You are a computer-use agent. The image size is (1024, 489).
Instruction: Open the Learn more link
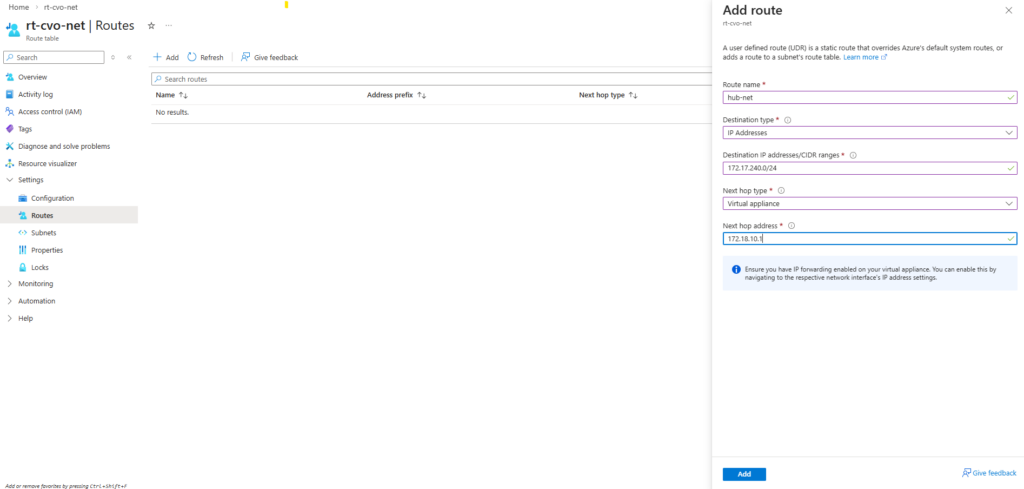click(865, 57)
